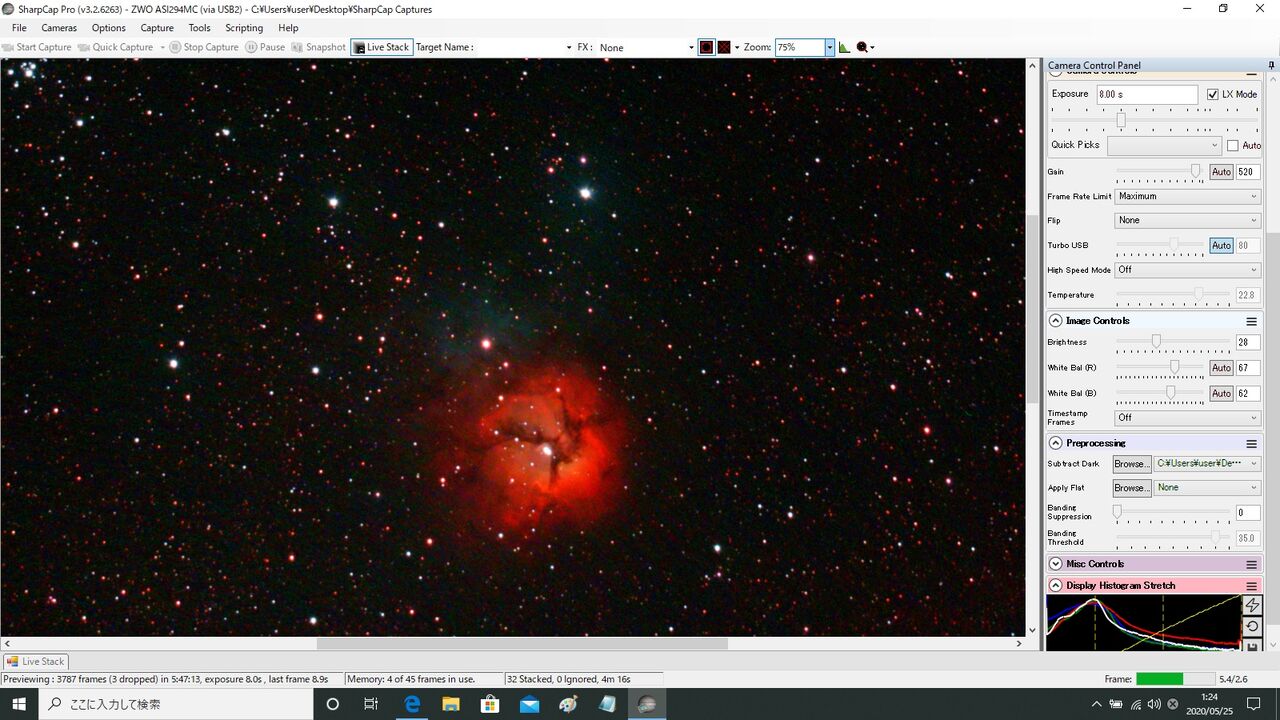Collapse the Preprocessing section
Screen dimensions: 1280x720
tap(1055, 443)
